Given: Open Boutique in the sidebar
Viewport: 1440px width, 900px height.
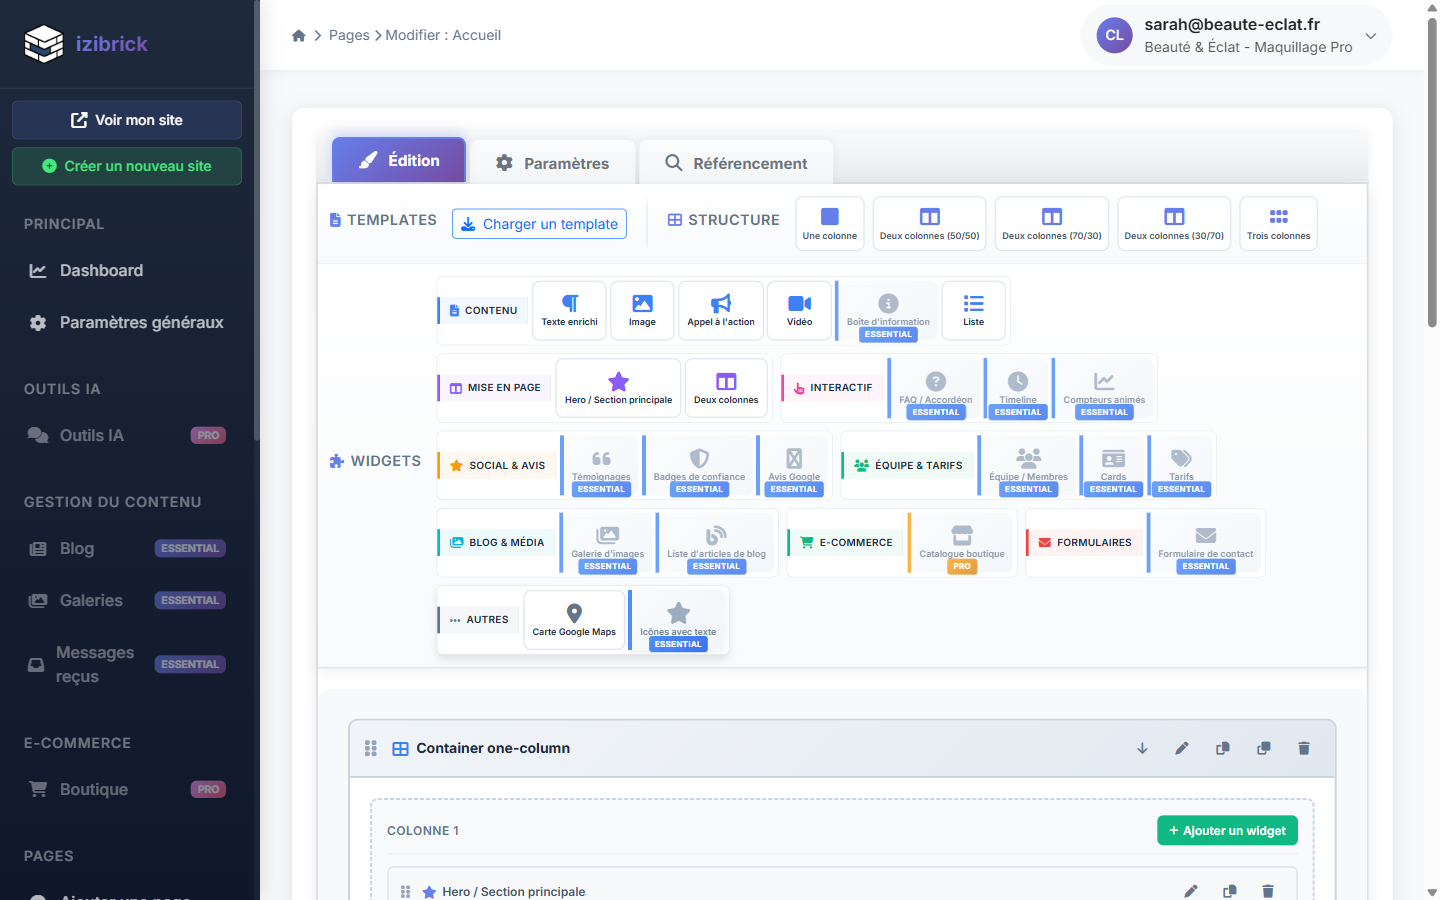Looking at the screenshot, I should (x=127, y=789).
